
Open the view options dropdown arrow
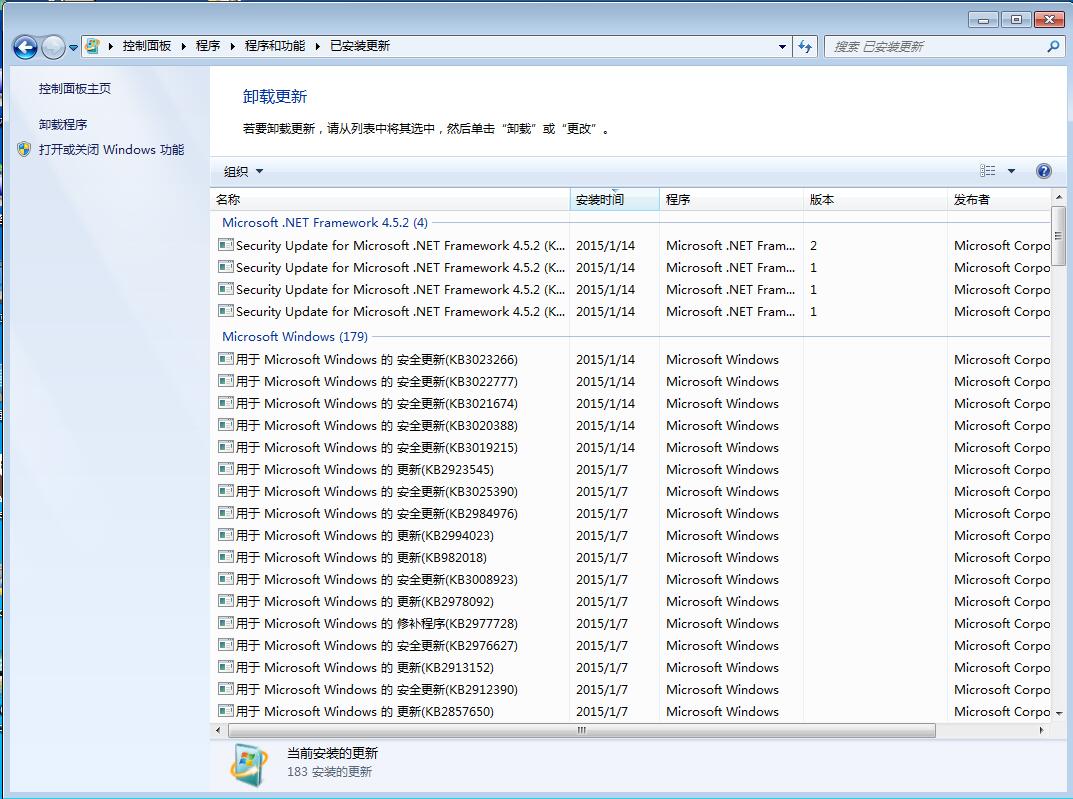pos(1011,171)
